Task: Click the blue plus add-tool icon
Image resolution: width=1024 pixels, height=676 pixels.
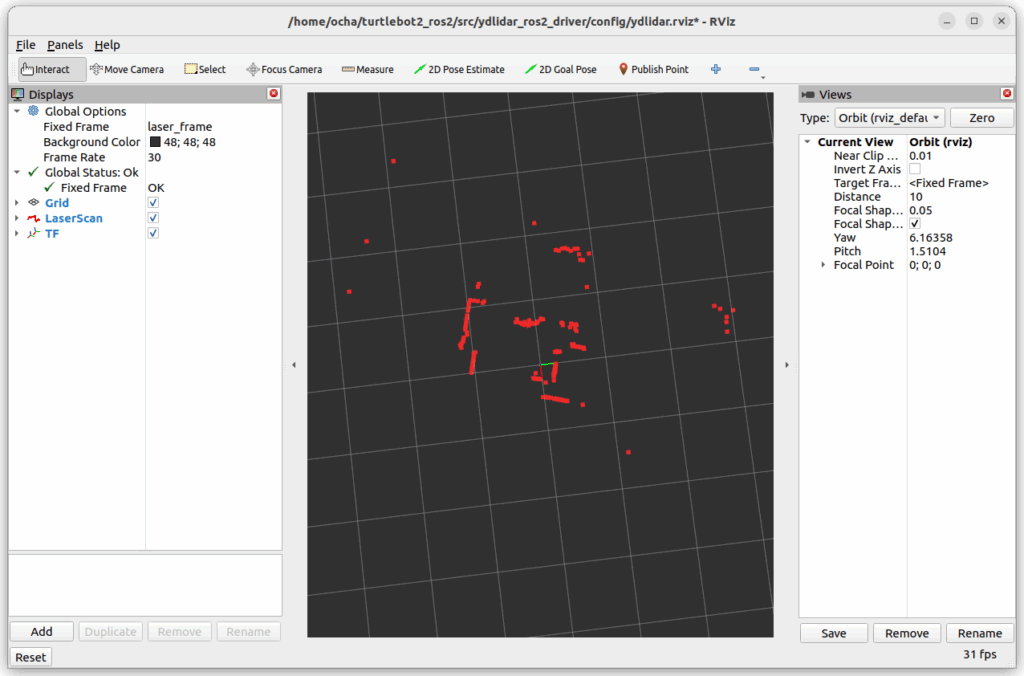Action: pyautogui.click(x=716, y=69)
